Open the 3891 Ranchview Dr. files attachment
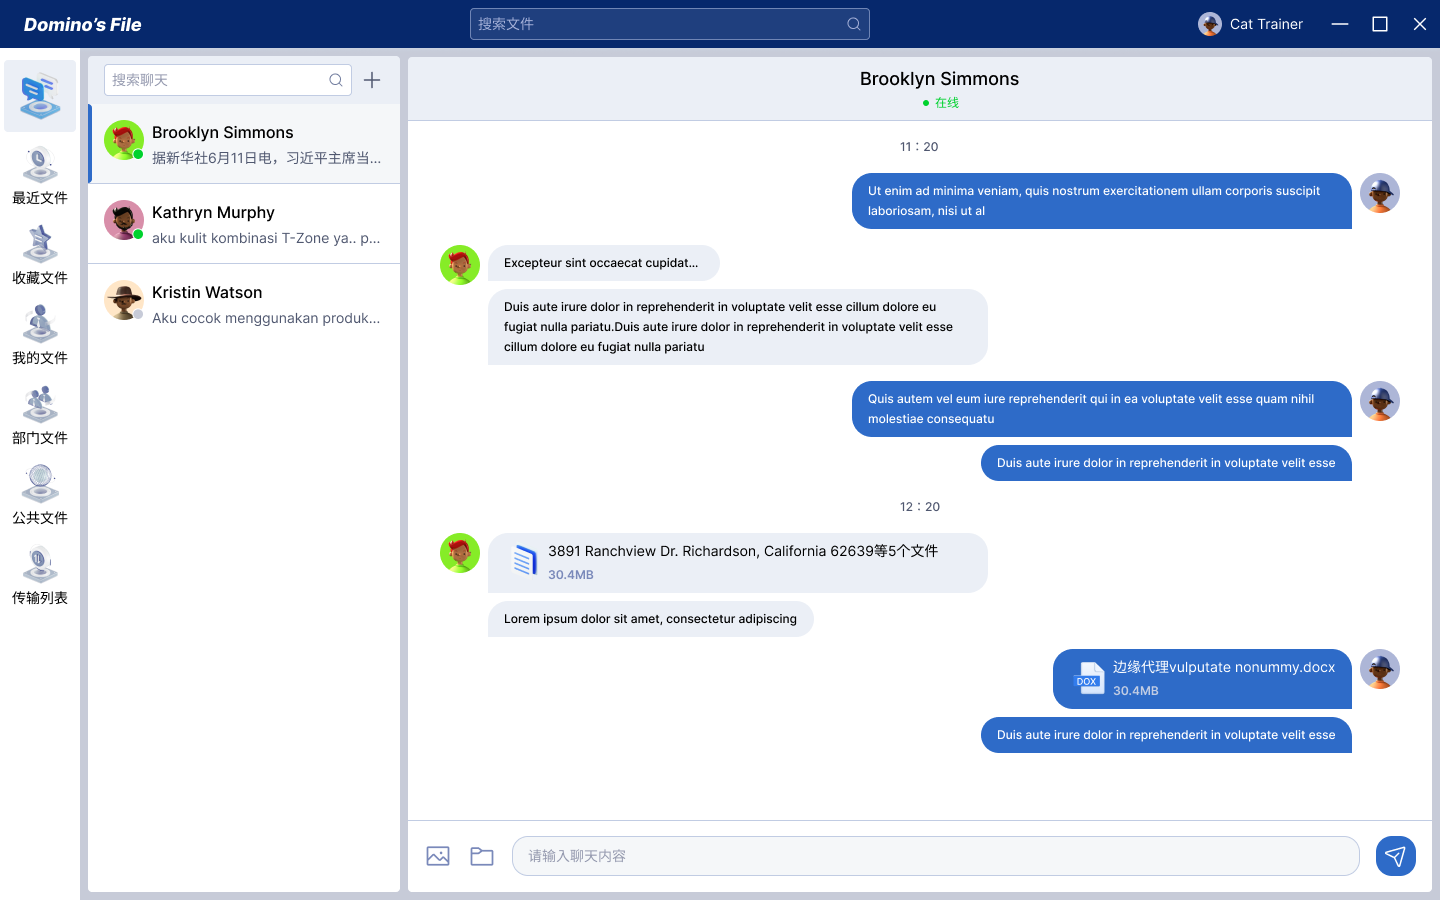 pos(737,562)
